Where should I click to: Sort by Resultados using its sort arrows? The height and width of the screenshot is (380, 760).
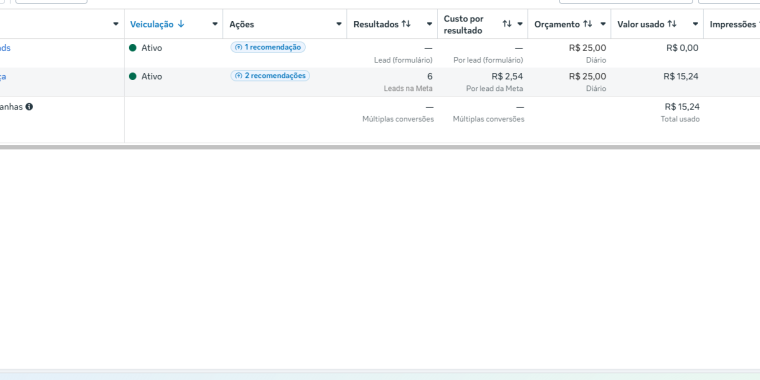coord(406,24)
